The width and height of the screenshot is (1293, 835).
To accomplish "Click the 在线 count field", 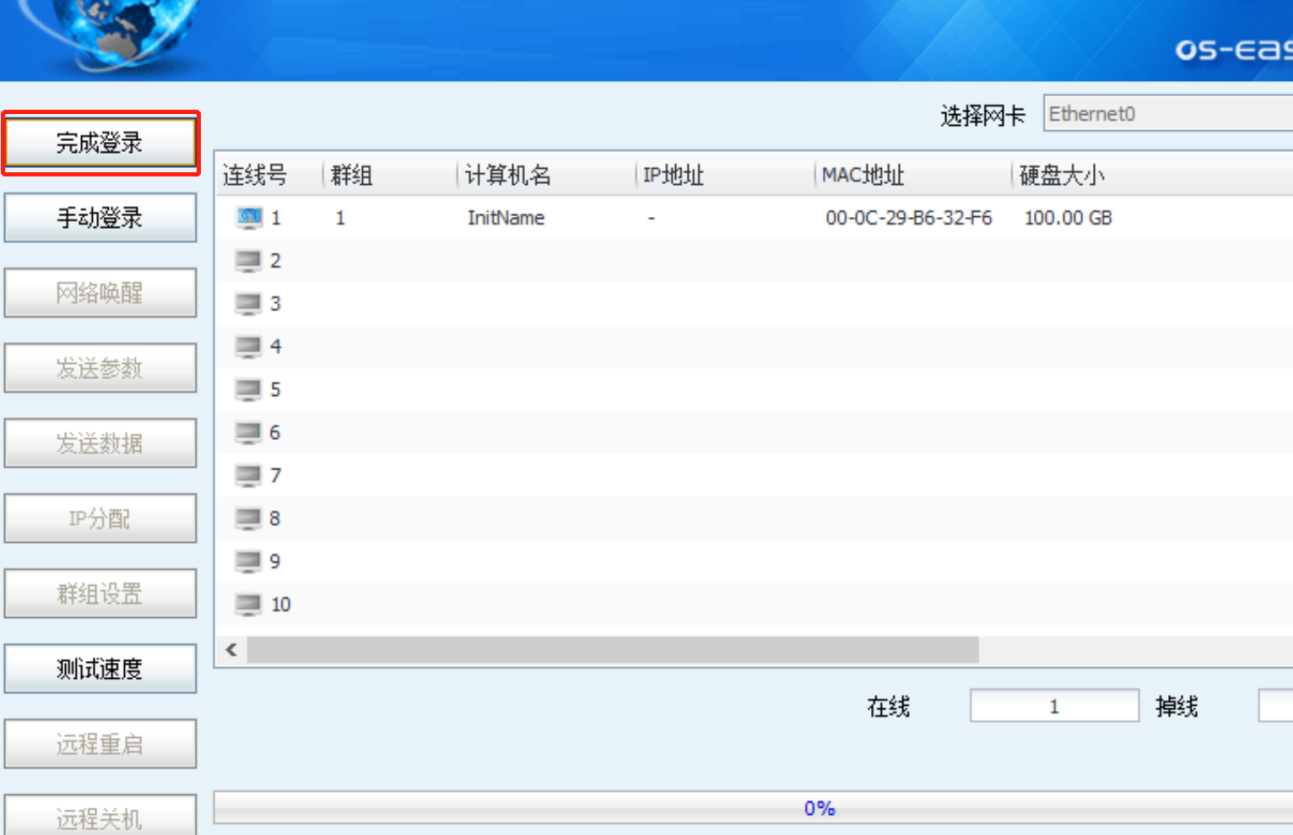I will (x=1054, y=707).
